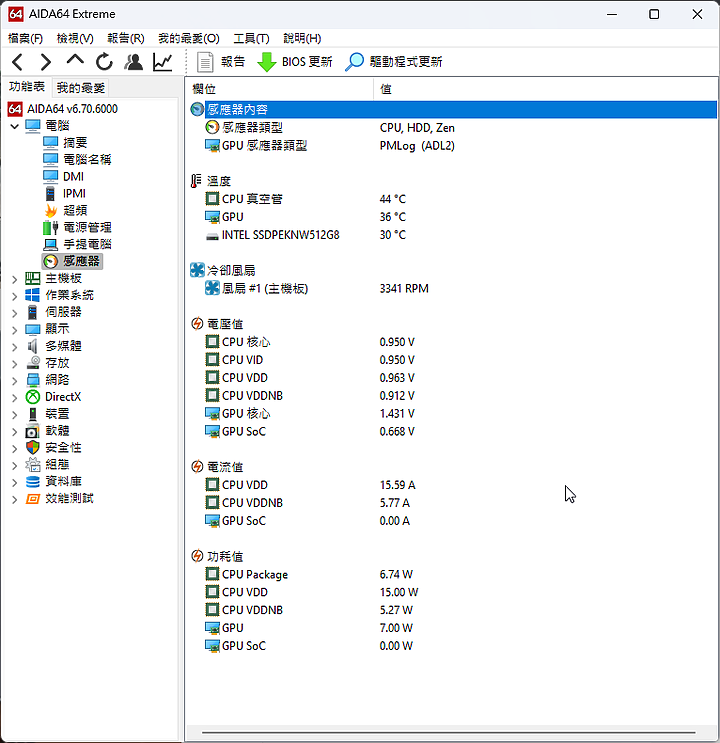Image resolution: width=720 pixels, height=743 pixels.
Task: Expand the 主機板 tree node
Action: [x=15, y=279]
